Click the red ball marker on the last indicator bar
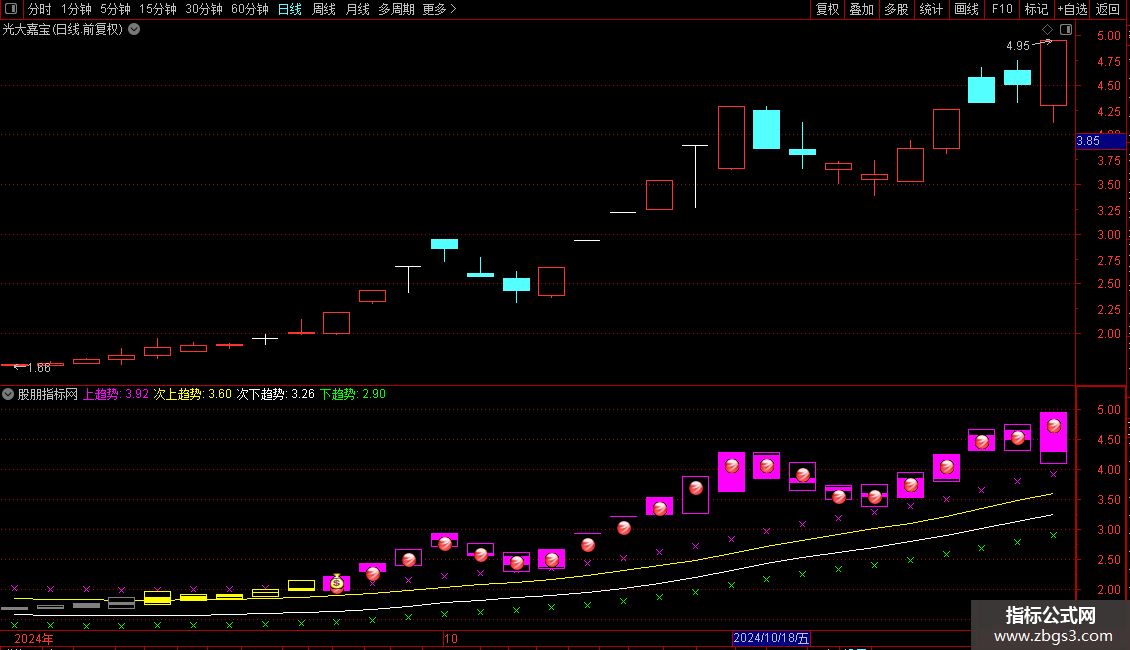Image resolution: width=1130 pixels, height=650 pixels. 1054,427
